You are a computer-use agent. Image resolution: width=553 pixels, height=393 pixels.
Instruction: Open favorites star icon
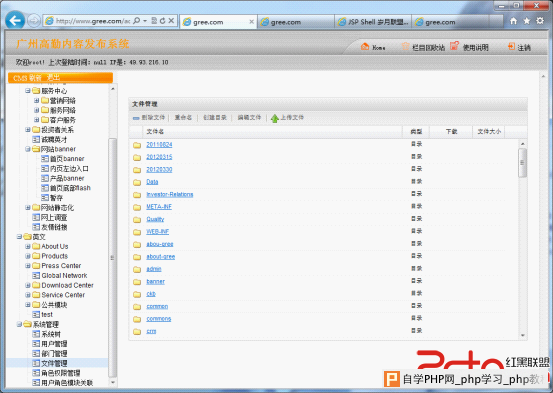coord(527,21)
